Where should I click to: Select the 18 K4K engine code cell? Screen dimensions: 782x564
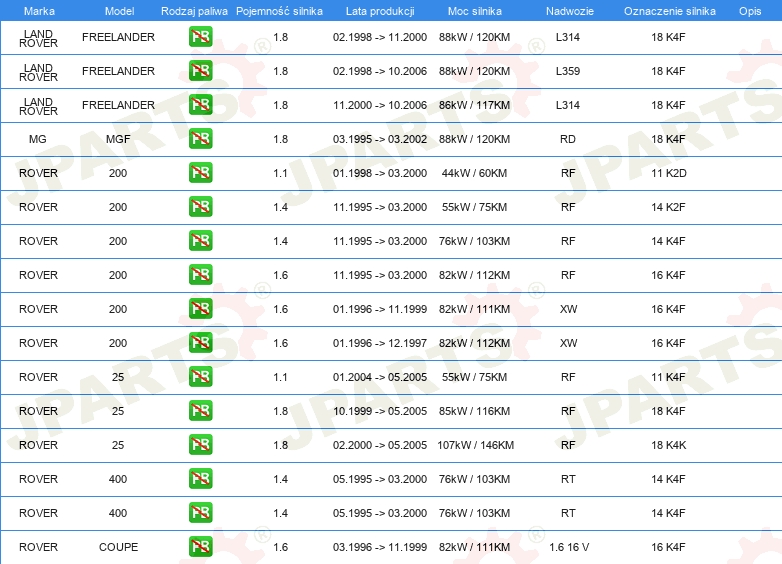[x=669, y=444]
